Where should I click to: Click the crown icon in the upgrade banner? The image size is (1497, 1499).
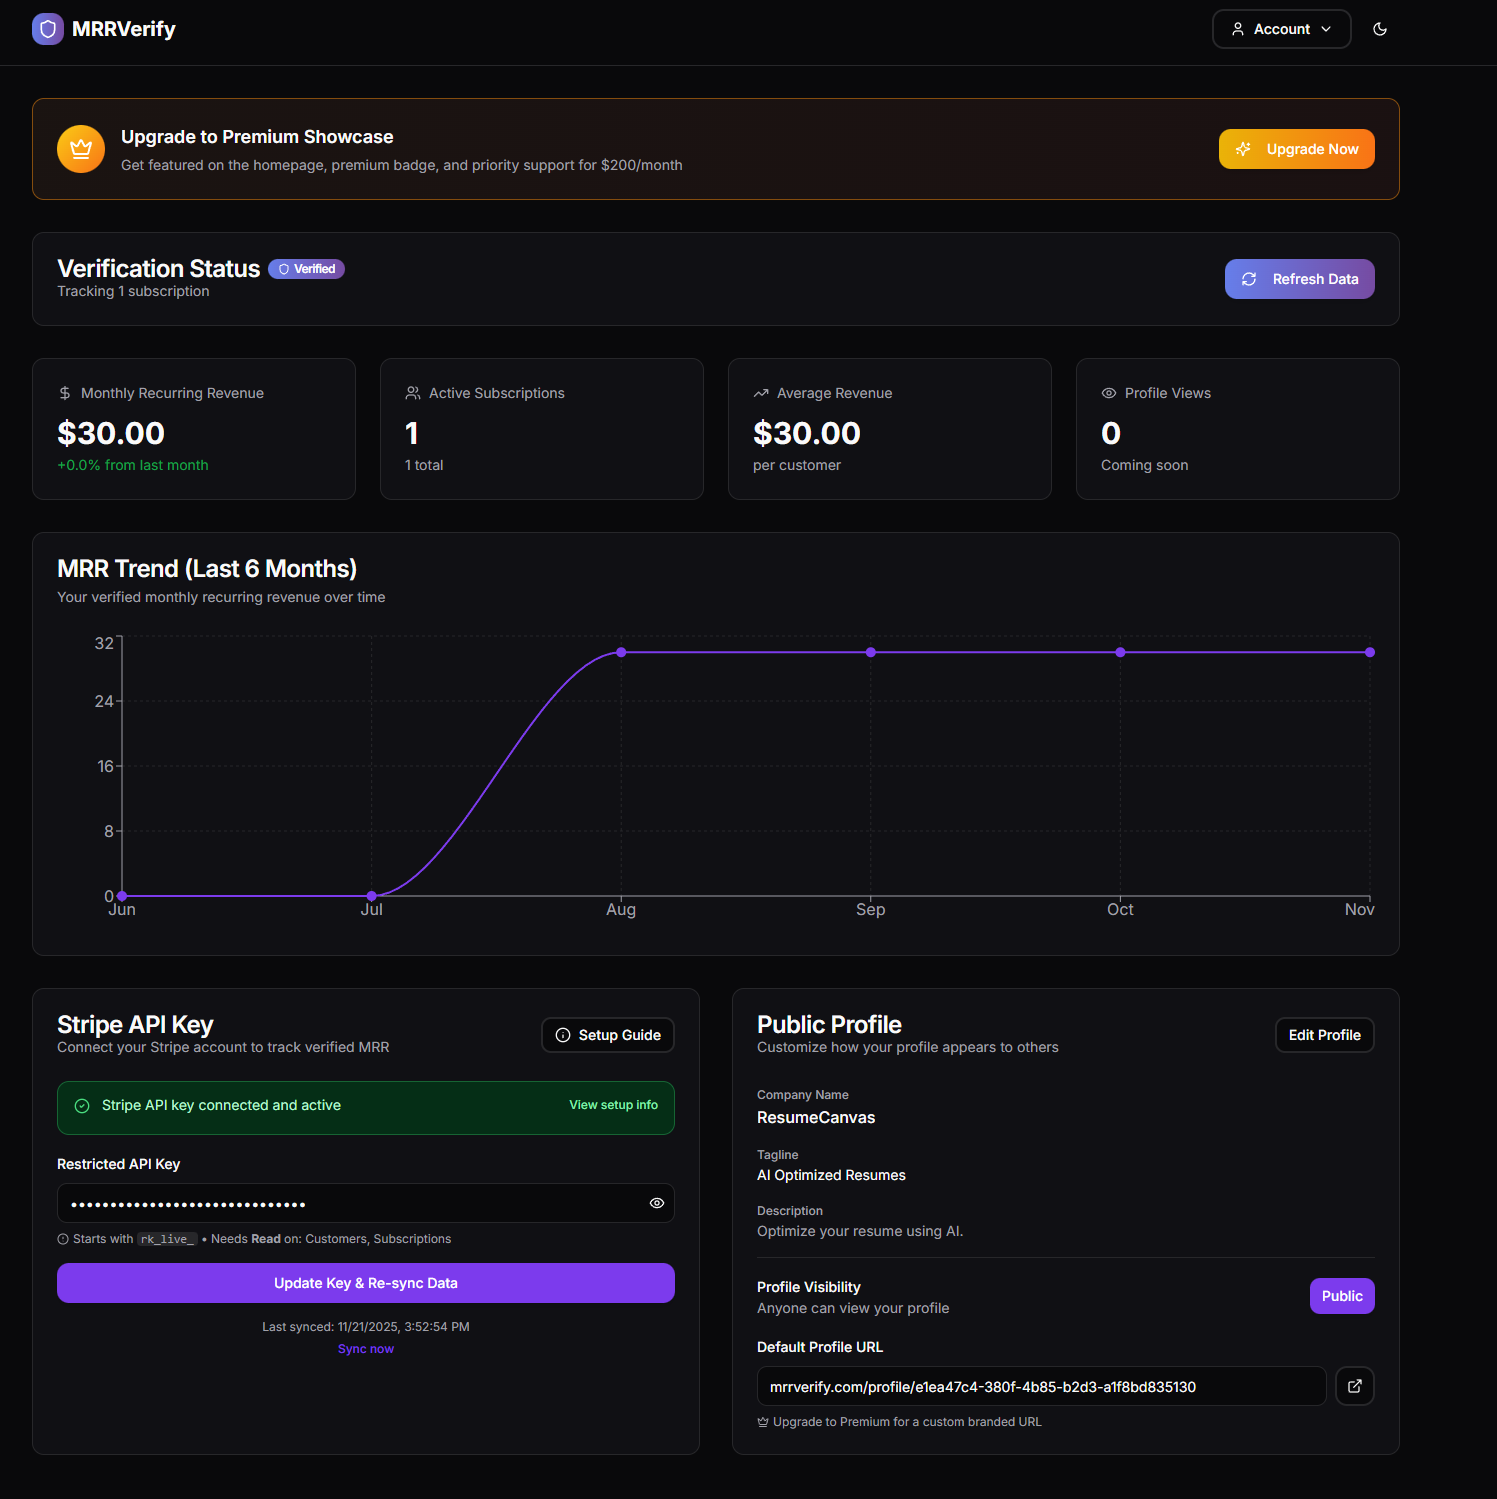(x=80, y=149)
